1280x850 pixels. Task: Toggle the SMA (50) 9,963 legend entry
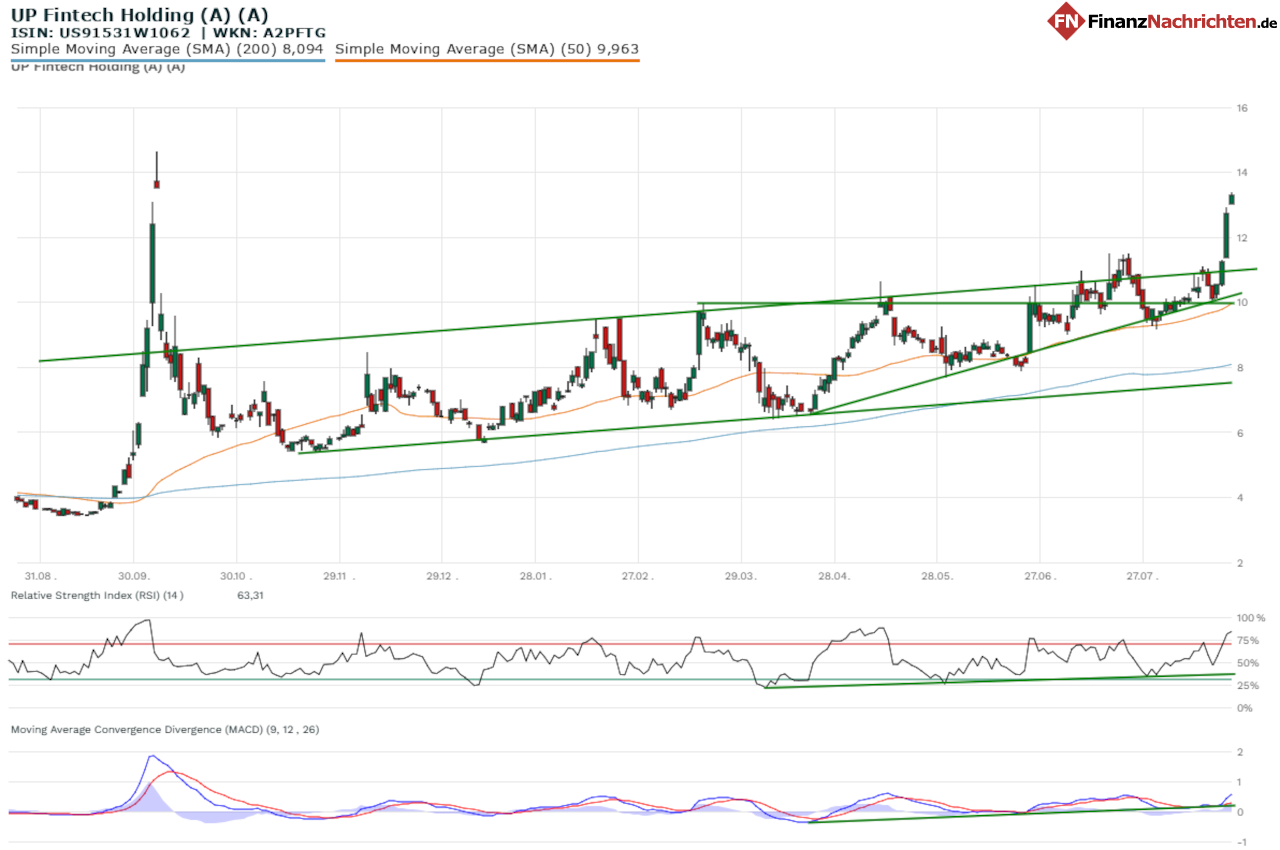click(x=487, y=48)
